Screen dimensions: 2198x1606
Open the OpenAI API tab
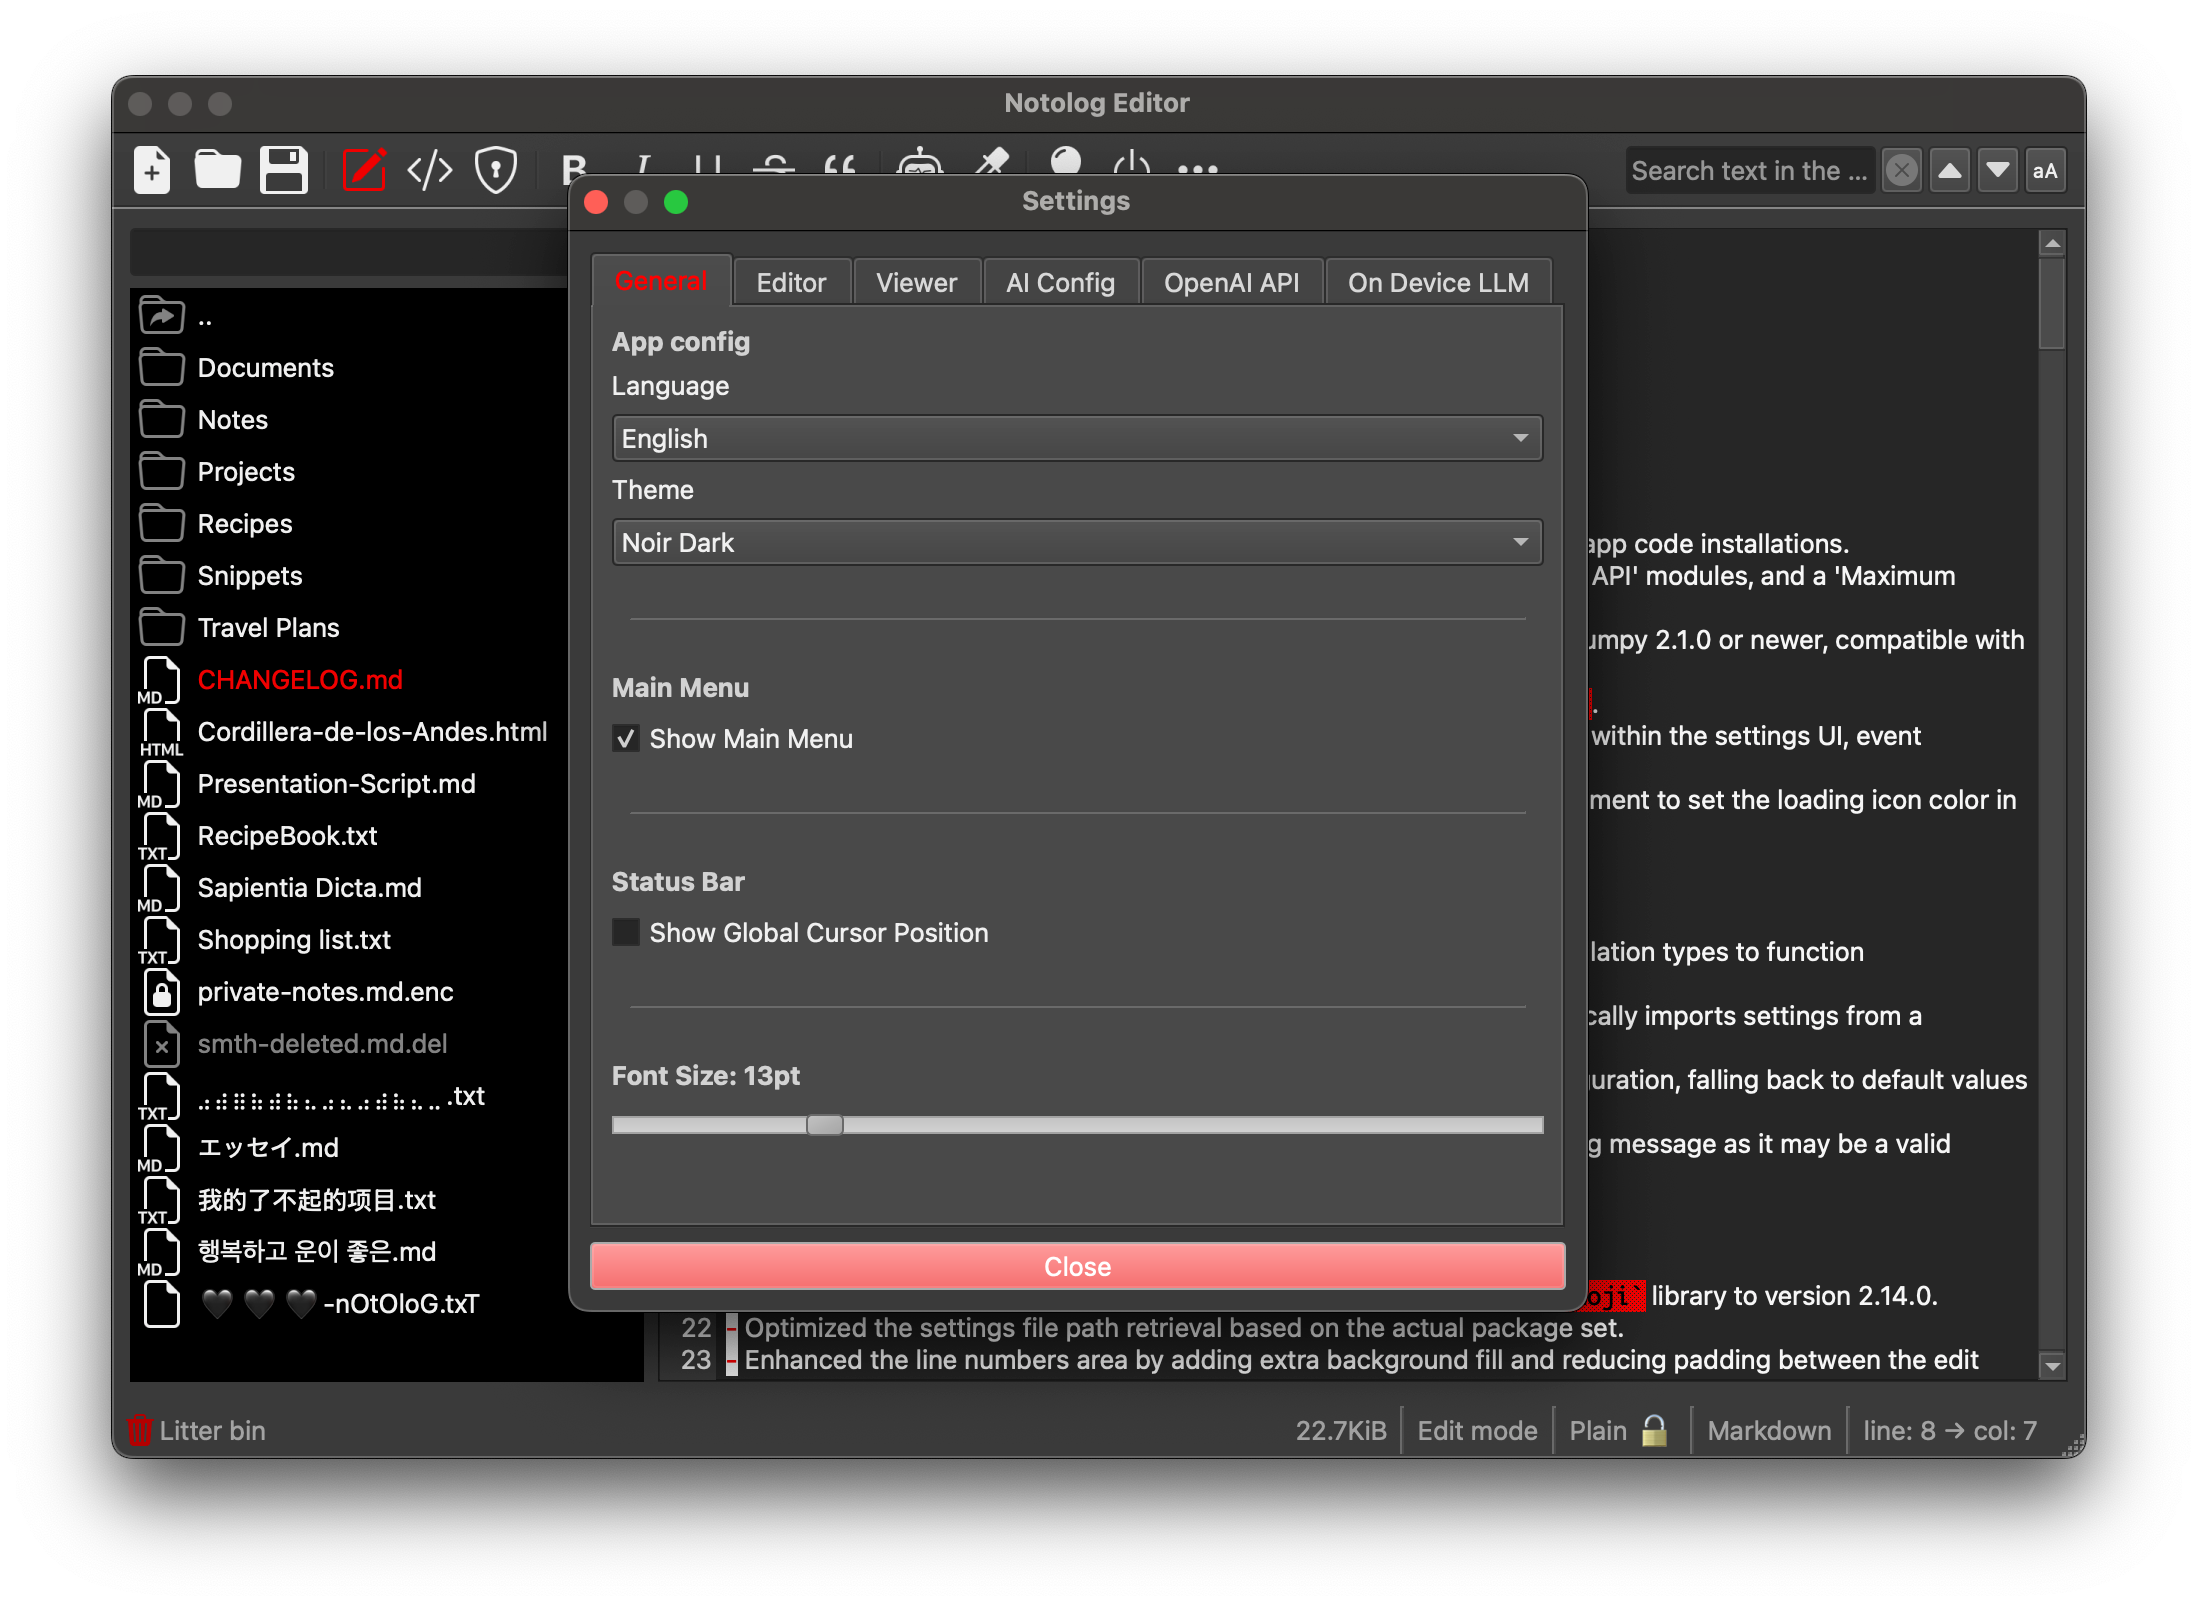1231,283
